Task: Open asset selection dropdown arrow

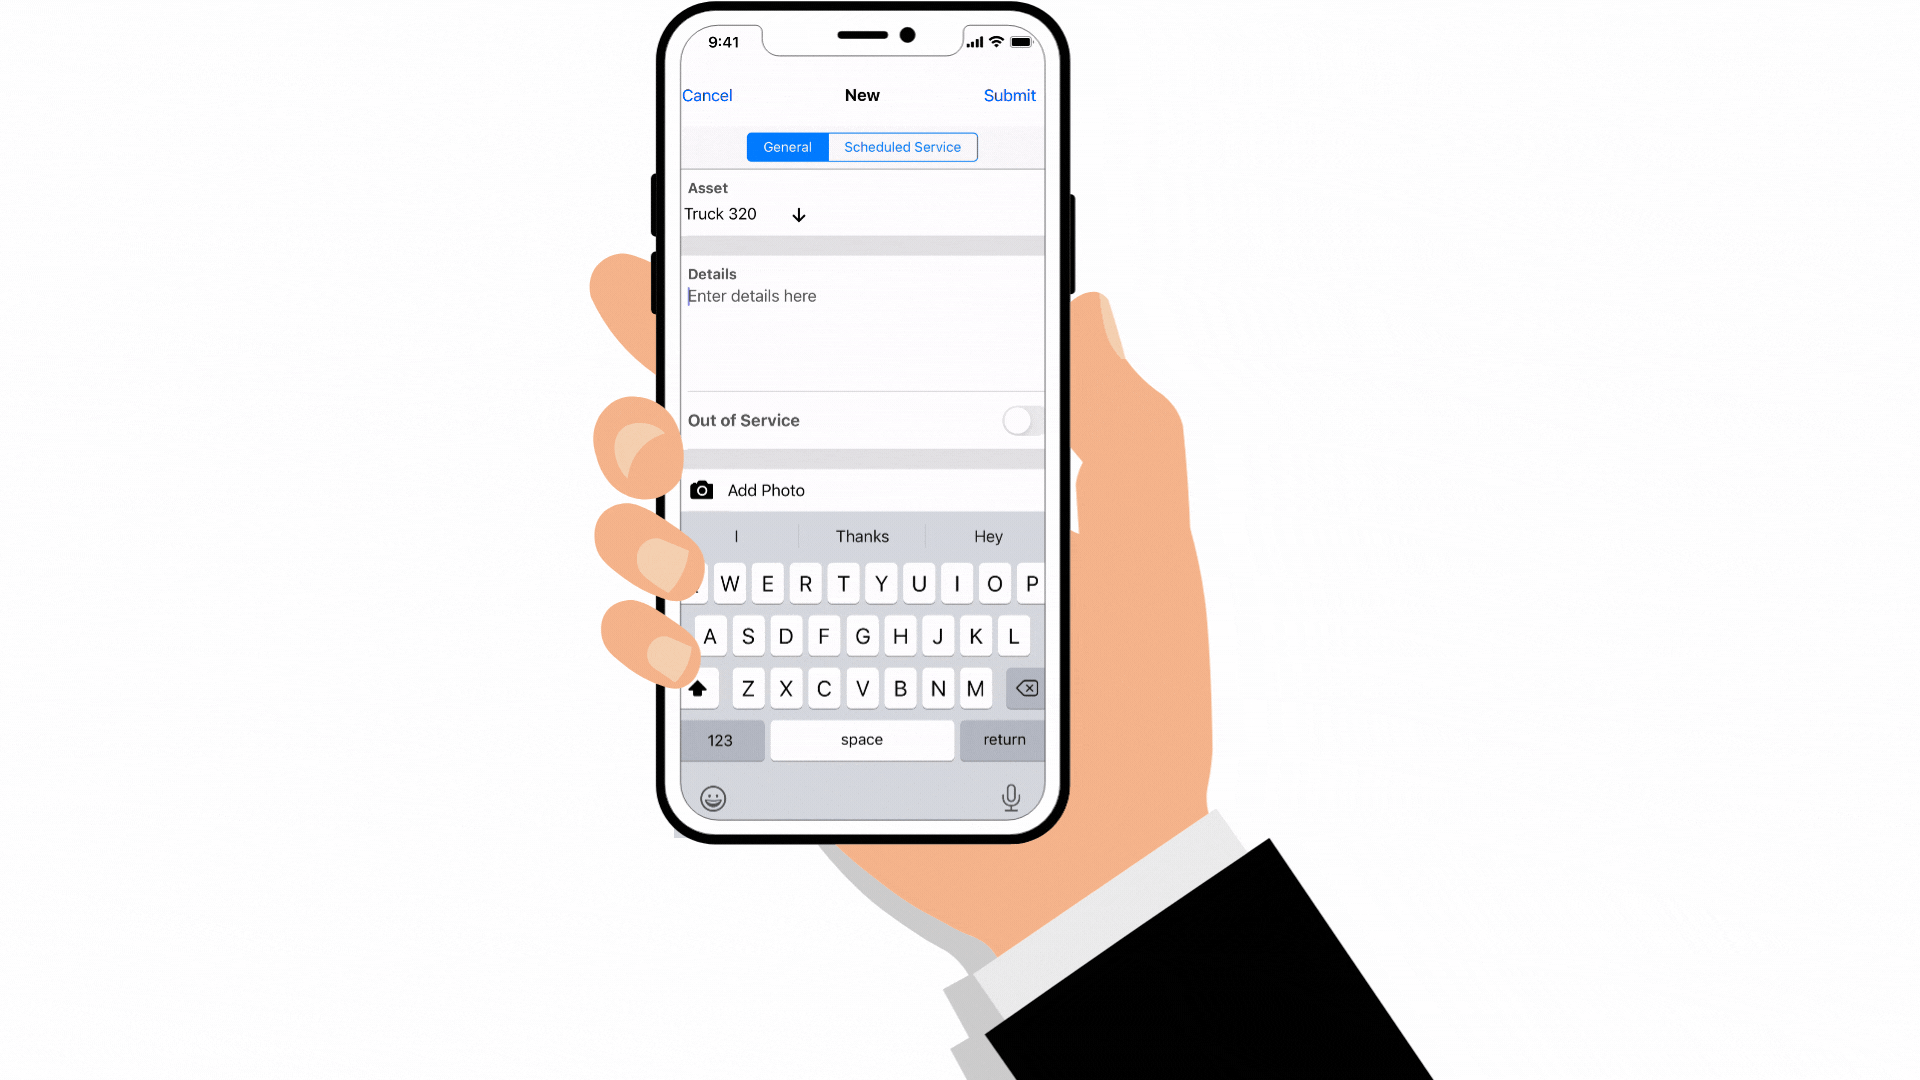Action: (800, 214)
